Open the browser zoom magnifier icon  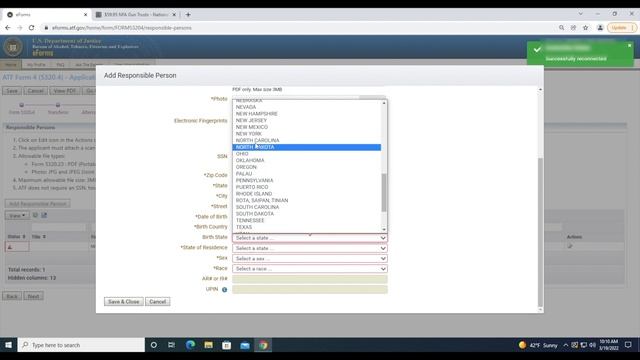coord(561,28)
